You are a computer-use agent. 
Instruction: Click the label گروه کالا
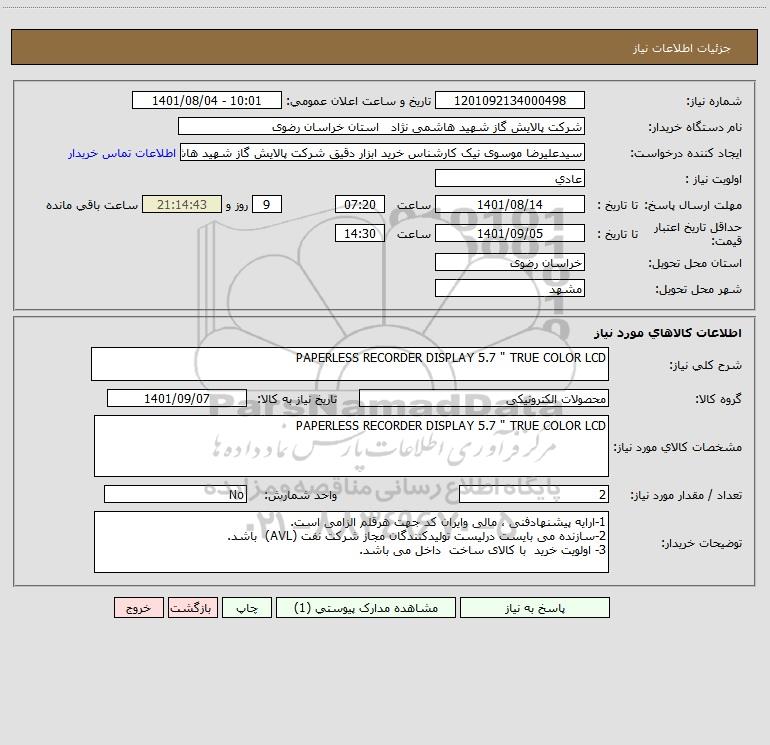pos(718,399)
